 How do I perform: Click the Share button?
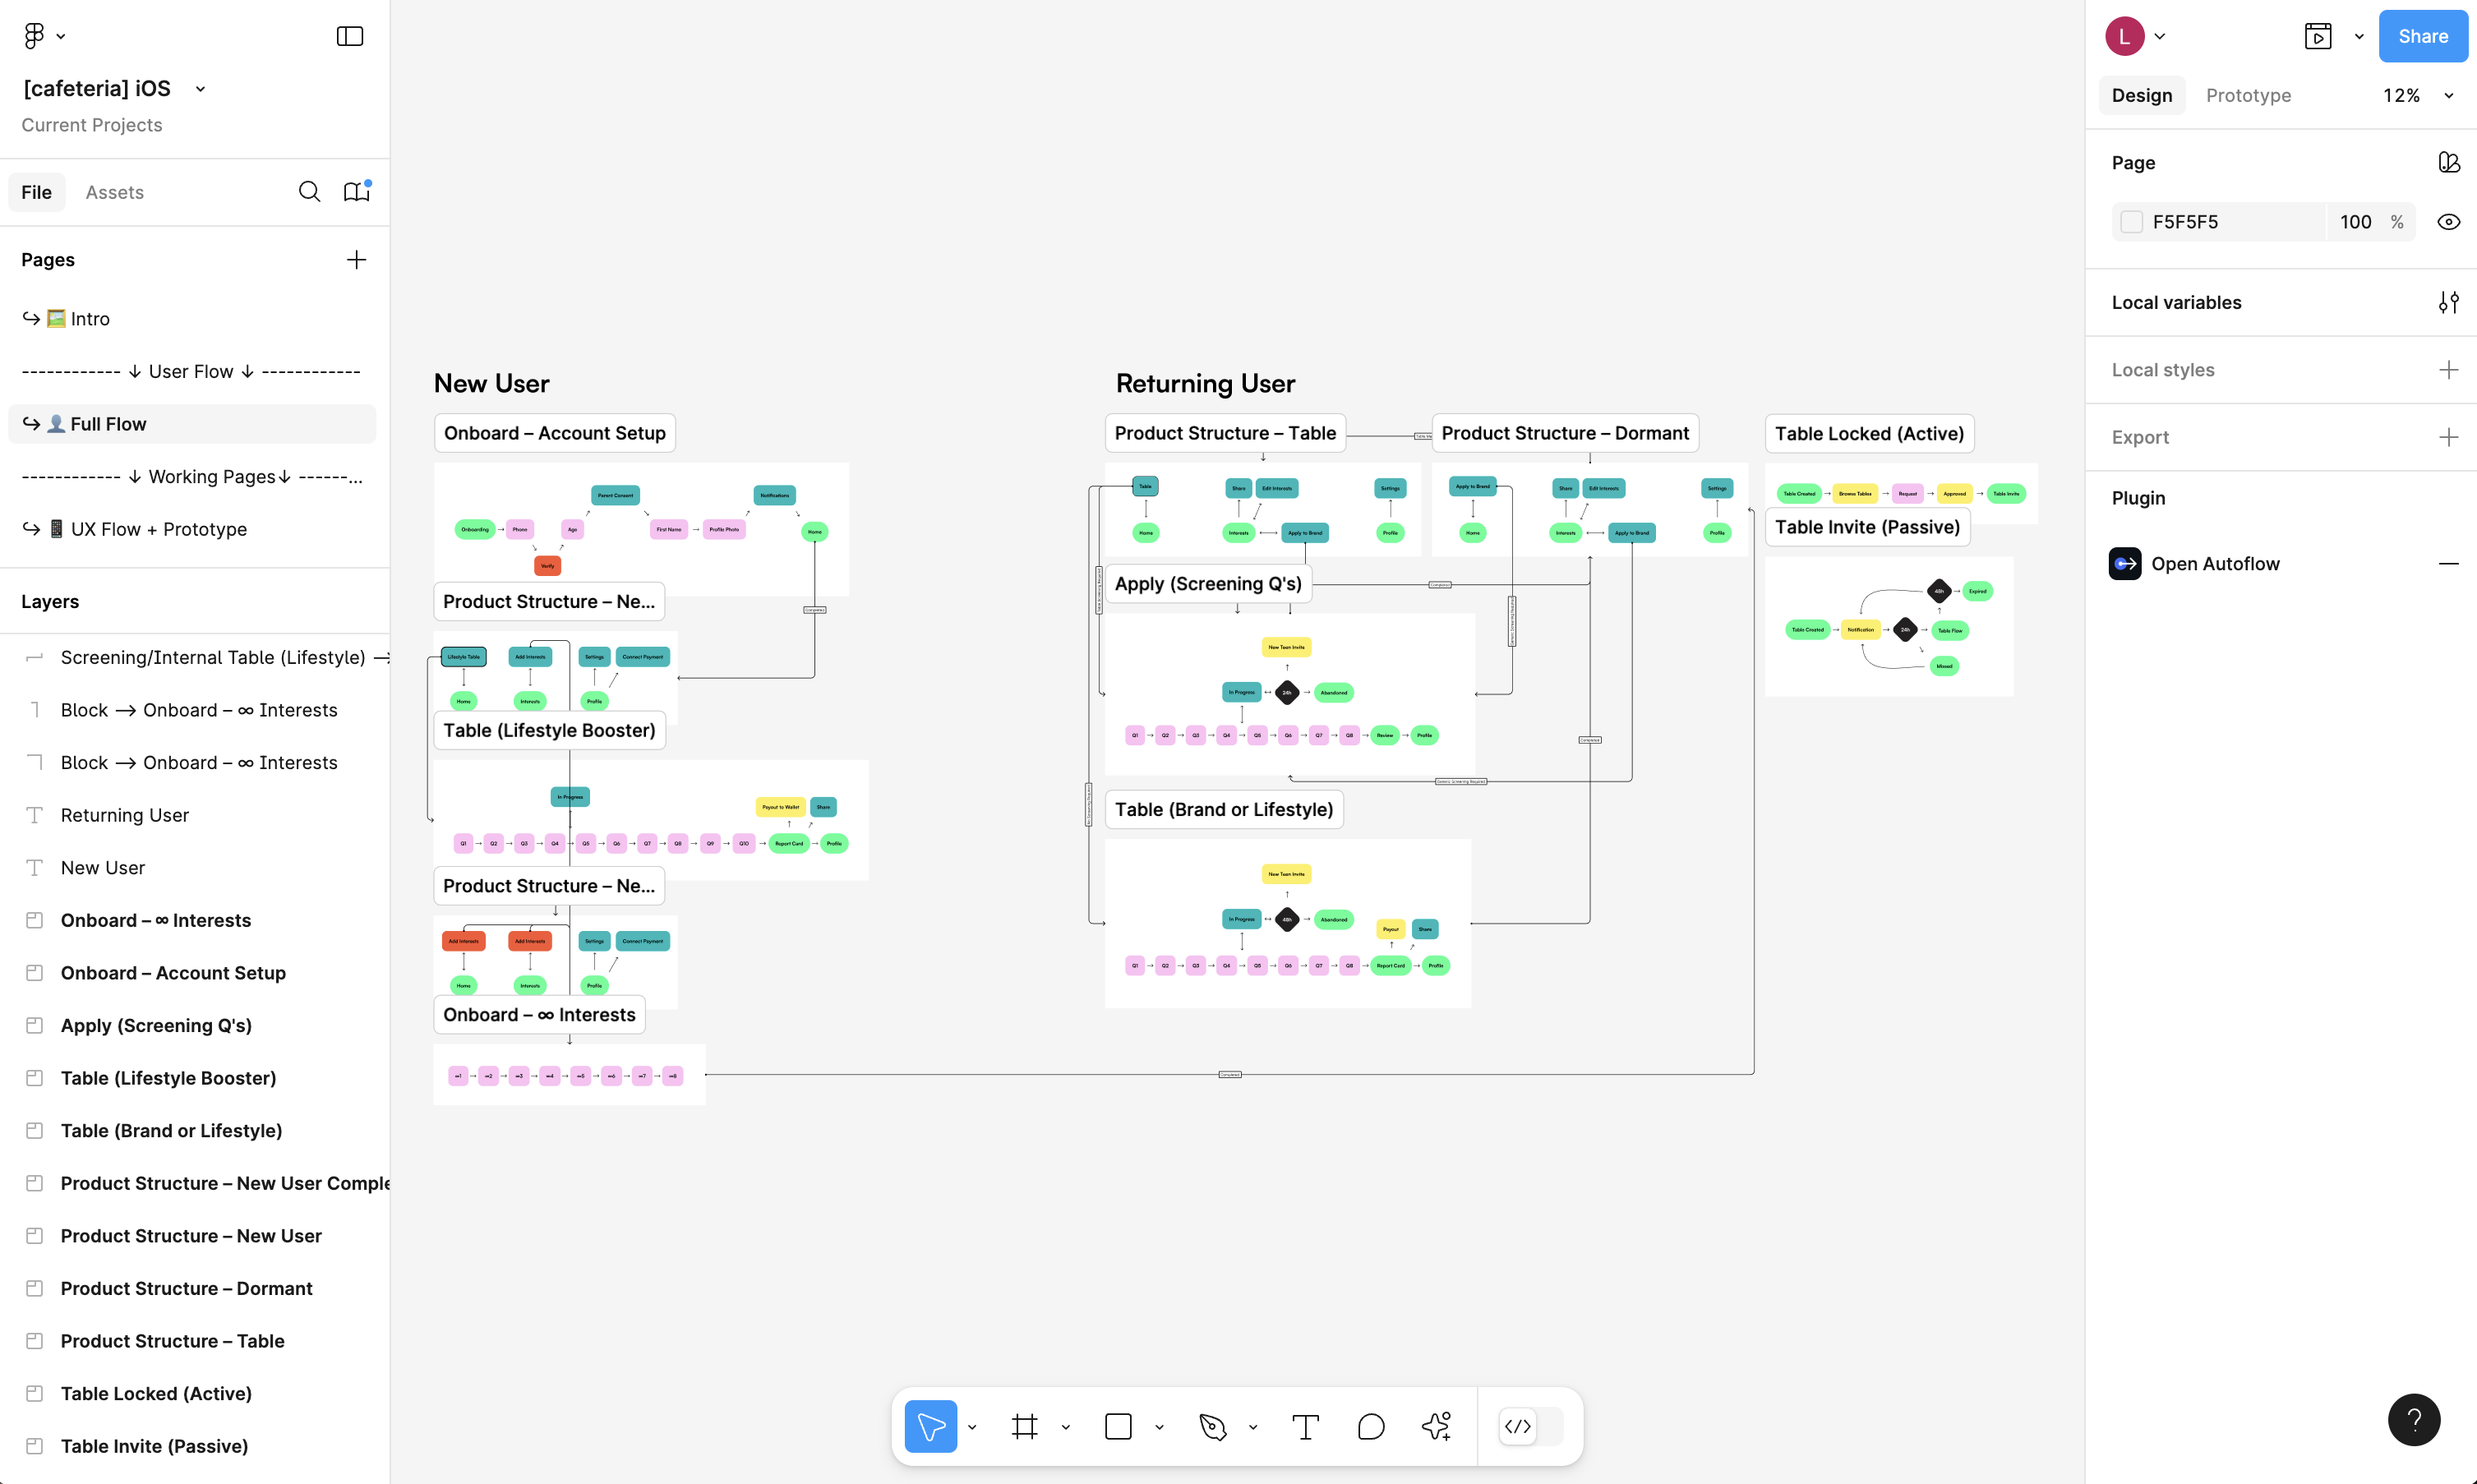tap(2422, 36)
